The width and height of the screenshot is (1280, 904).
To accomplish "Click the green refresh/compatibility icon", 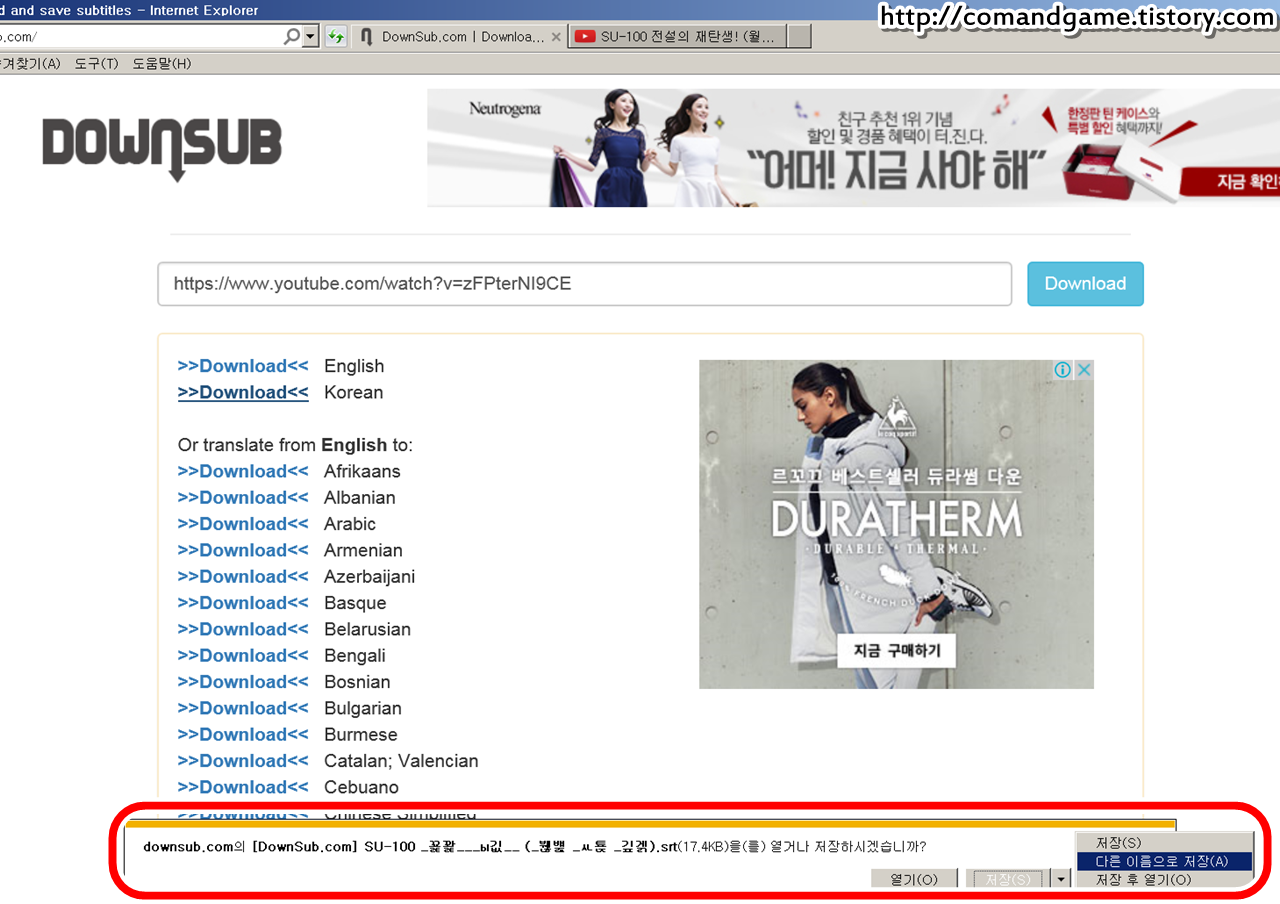I will (x=336, y=37).
